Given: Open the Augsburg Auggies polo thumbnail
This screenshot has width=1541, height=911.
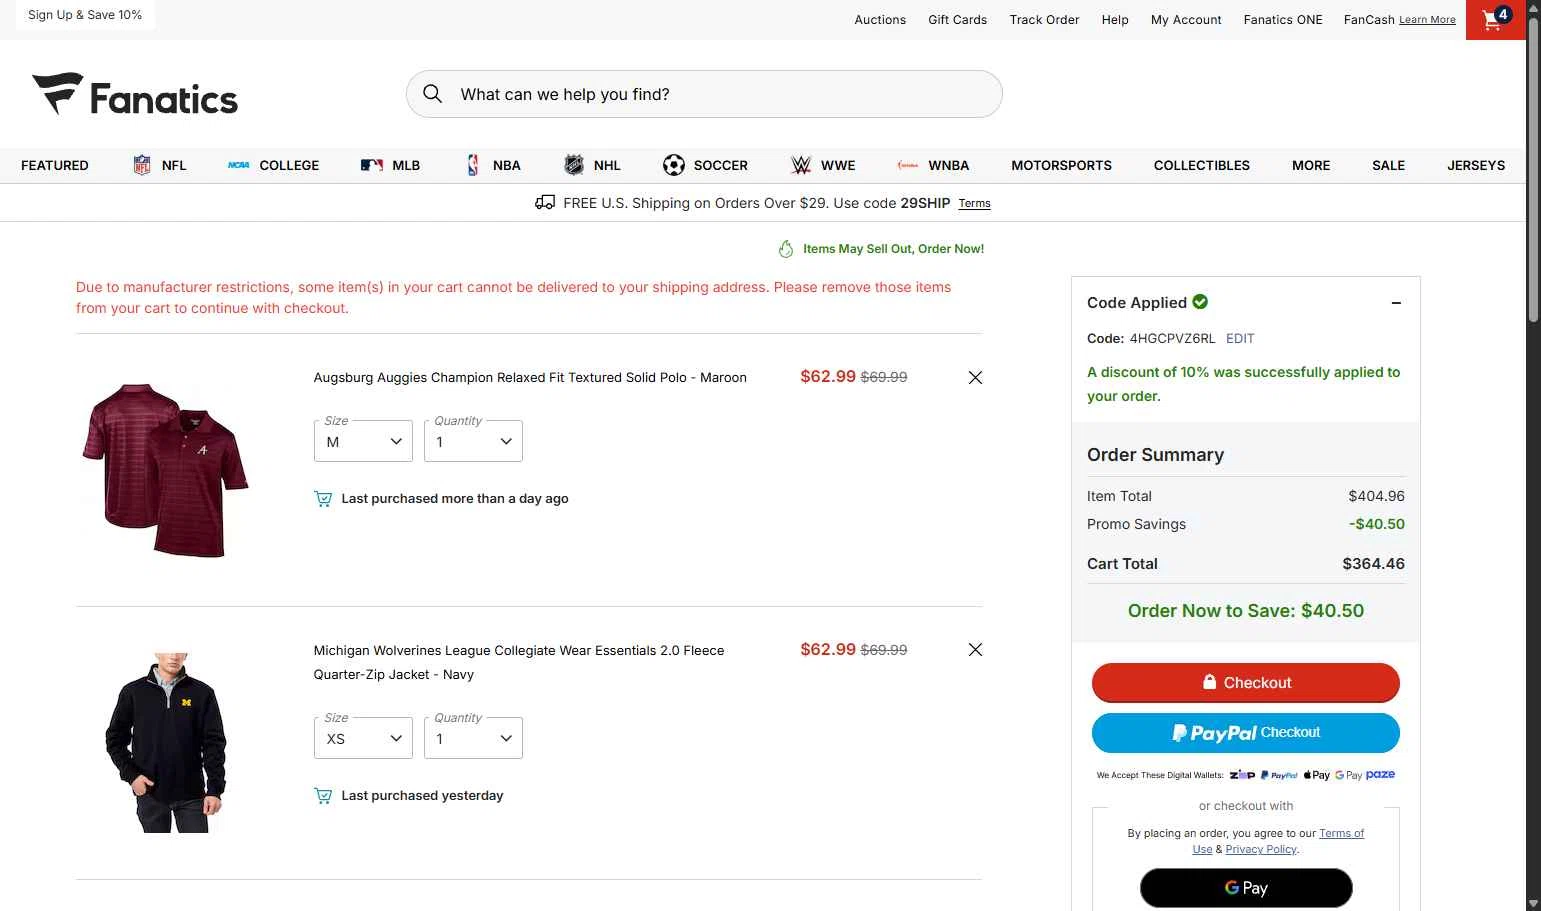Looking at the screenshot, I should (166, 470).
